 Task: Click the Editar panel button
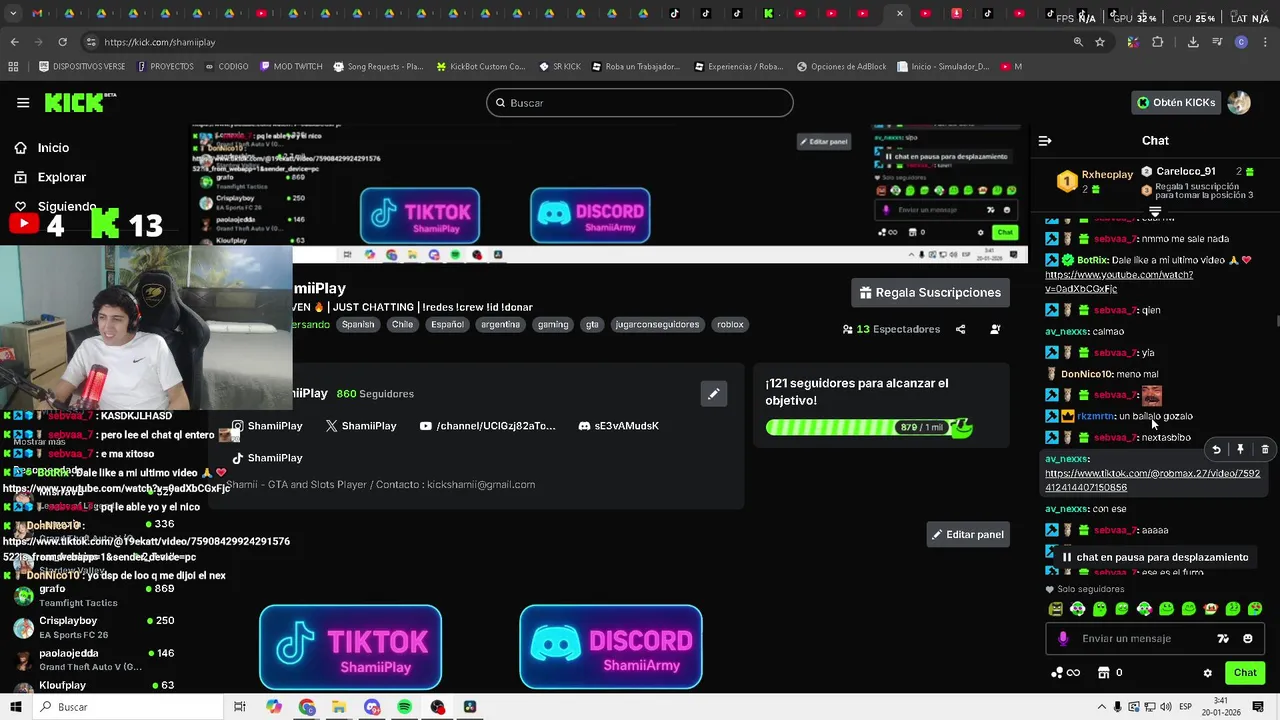coord(968,535)
